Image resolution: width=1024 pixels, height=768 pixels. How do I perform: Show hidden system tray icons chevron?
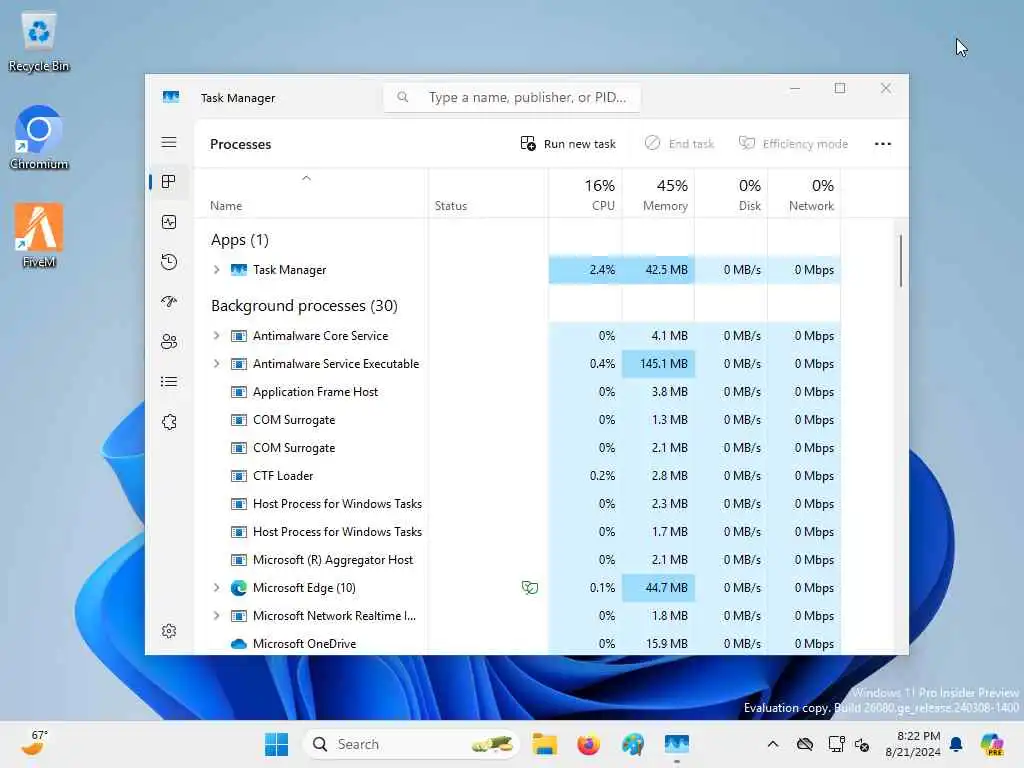[773, 744]
